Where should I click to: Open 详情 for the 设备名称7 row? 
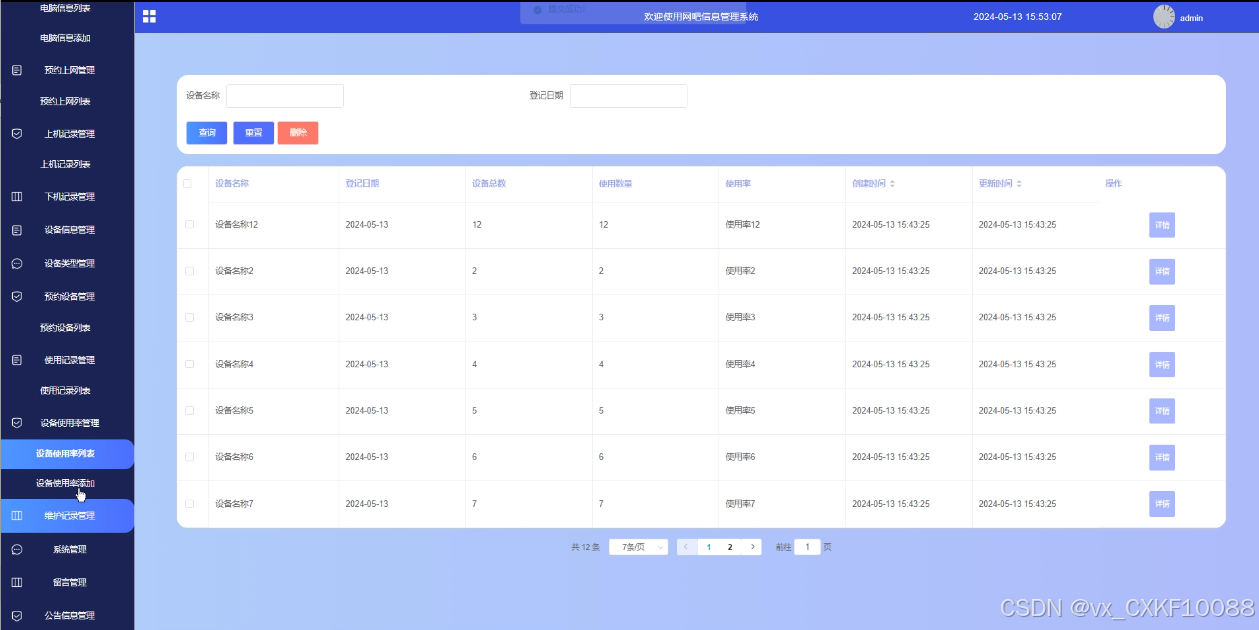(1162, 504)
